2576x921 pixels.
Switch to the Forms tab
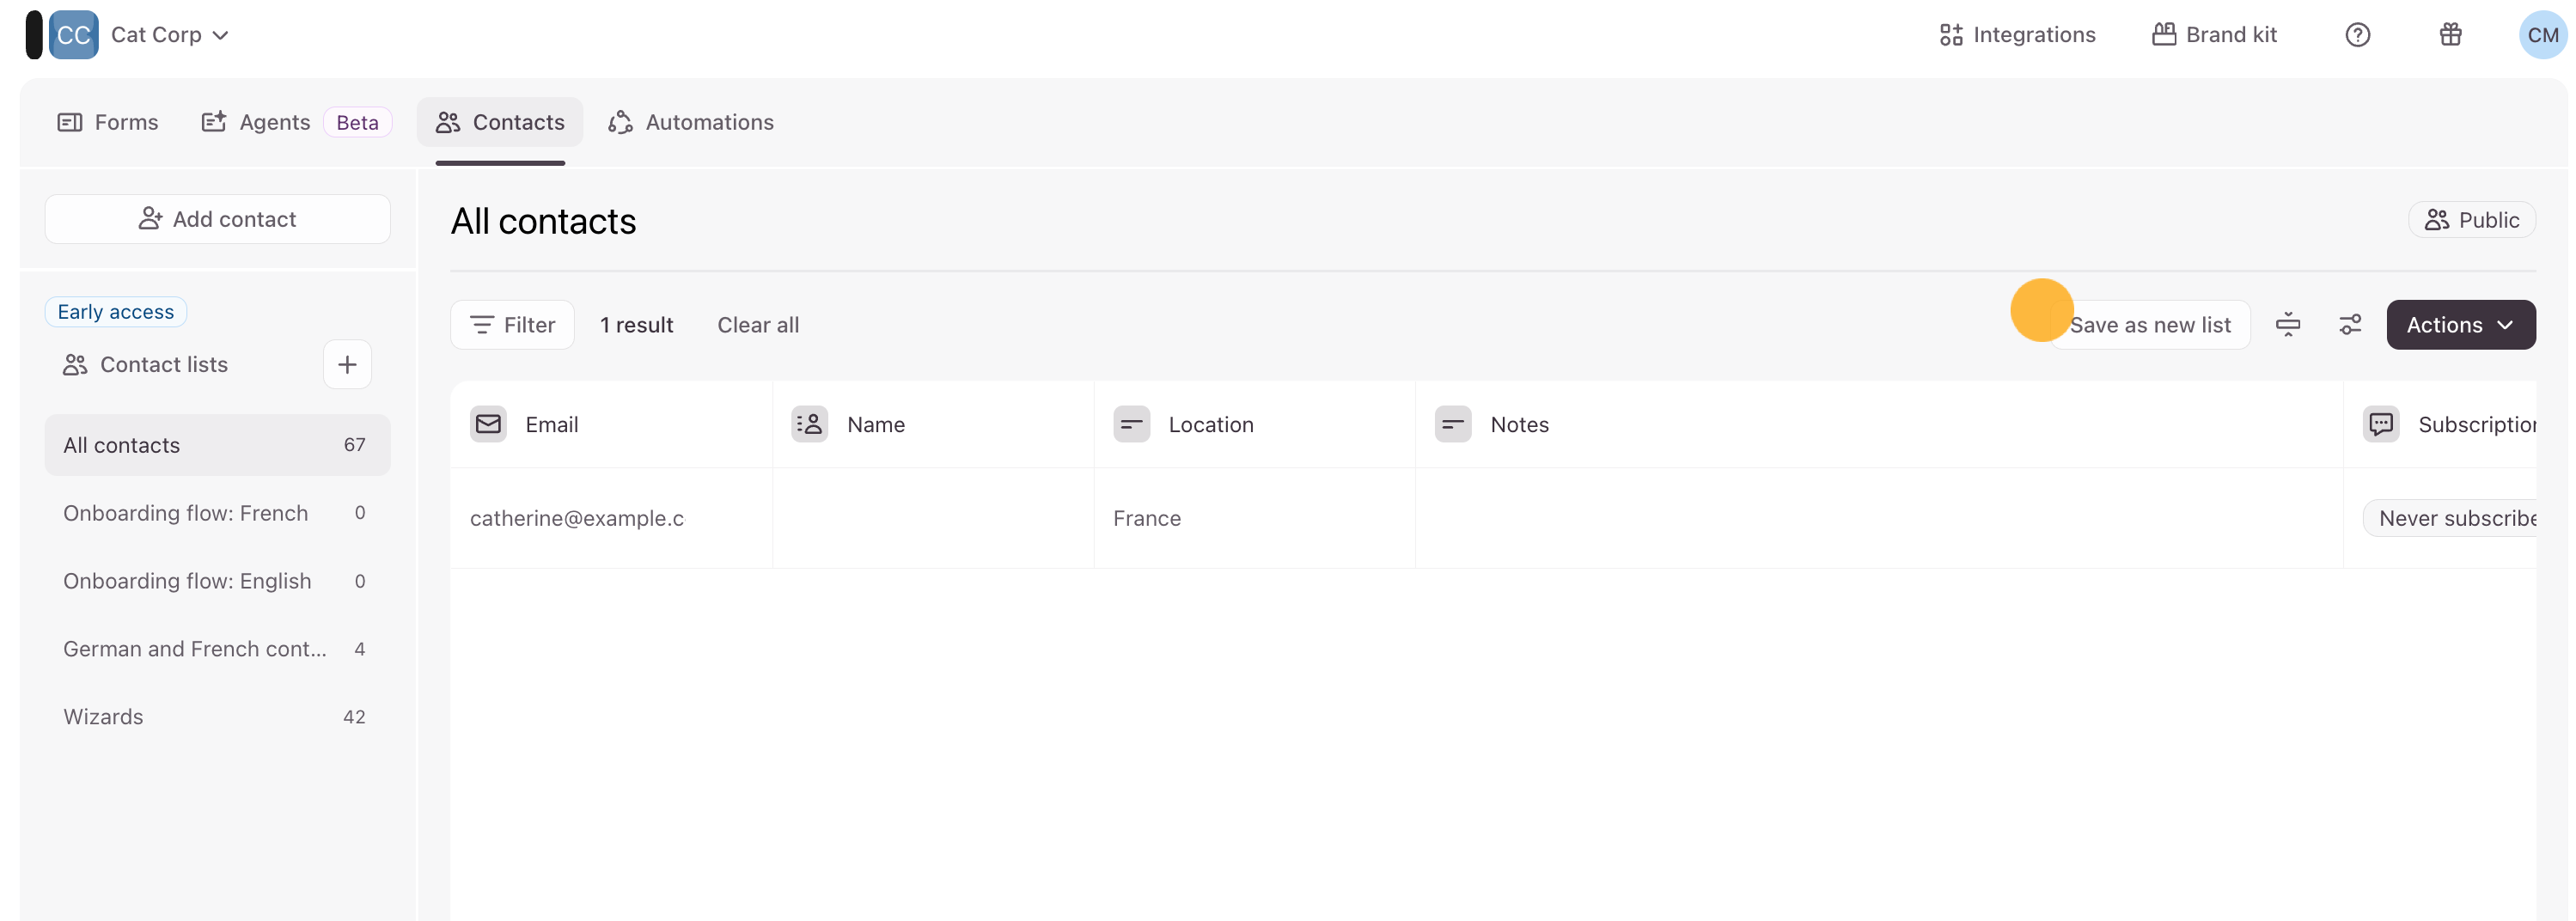(108, 122)
